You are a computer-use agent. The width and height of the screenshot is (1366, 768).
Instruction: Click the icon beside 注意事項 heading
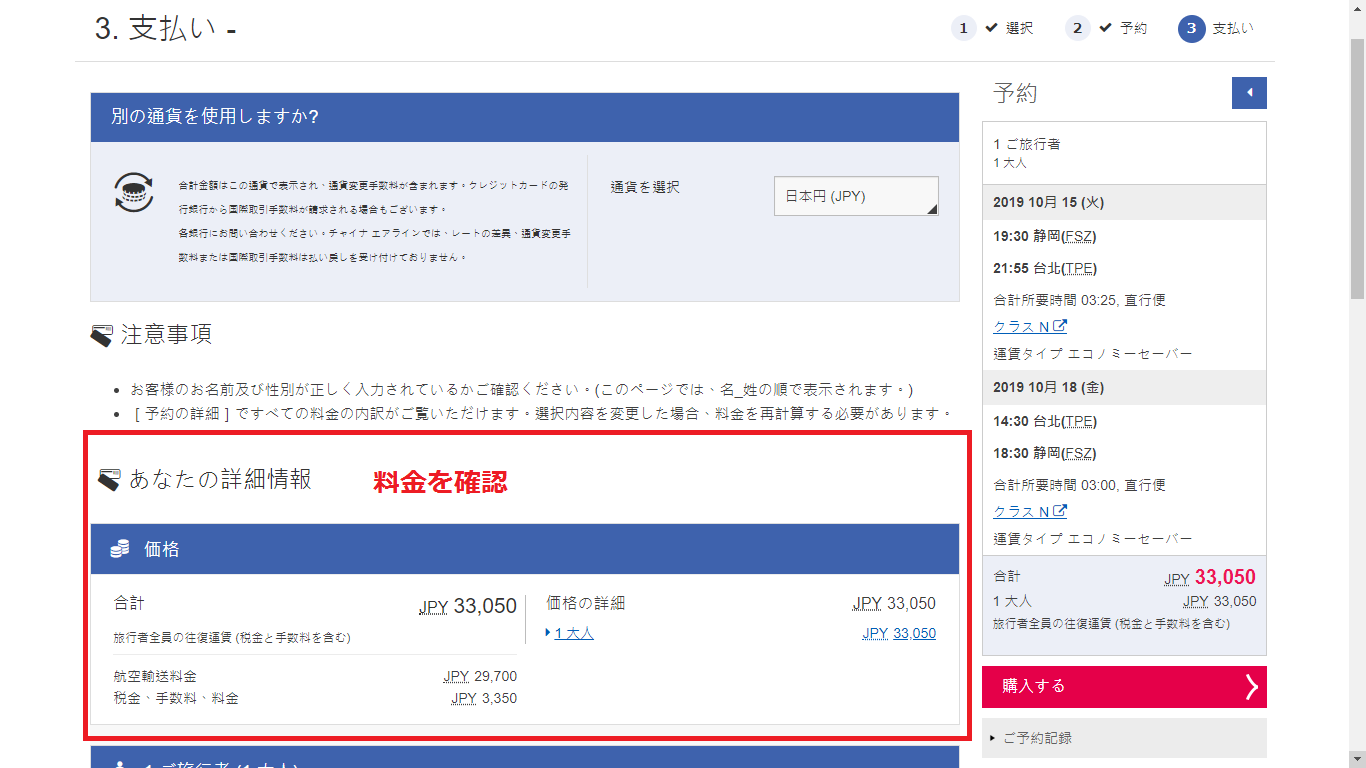(x=101, y=335)
